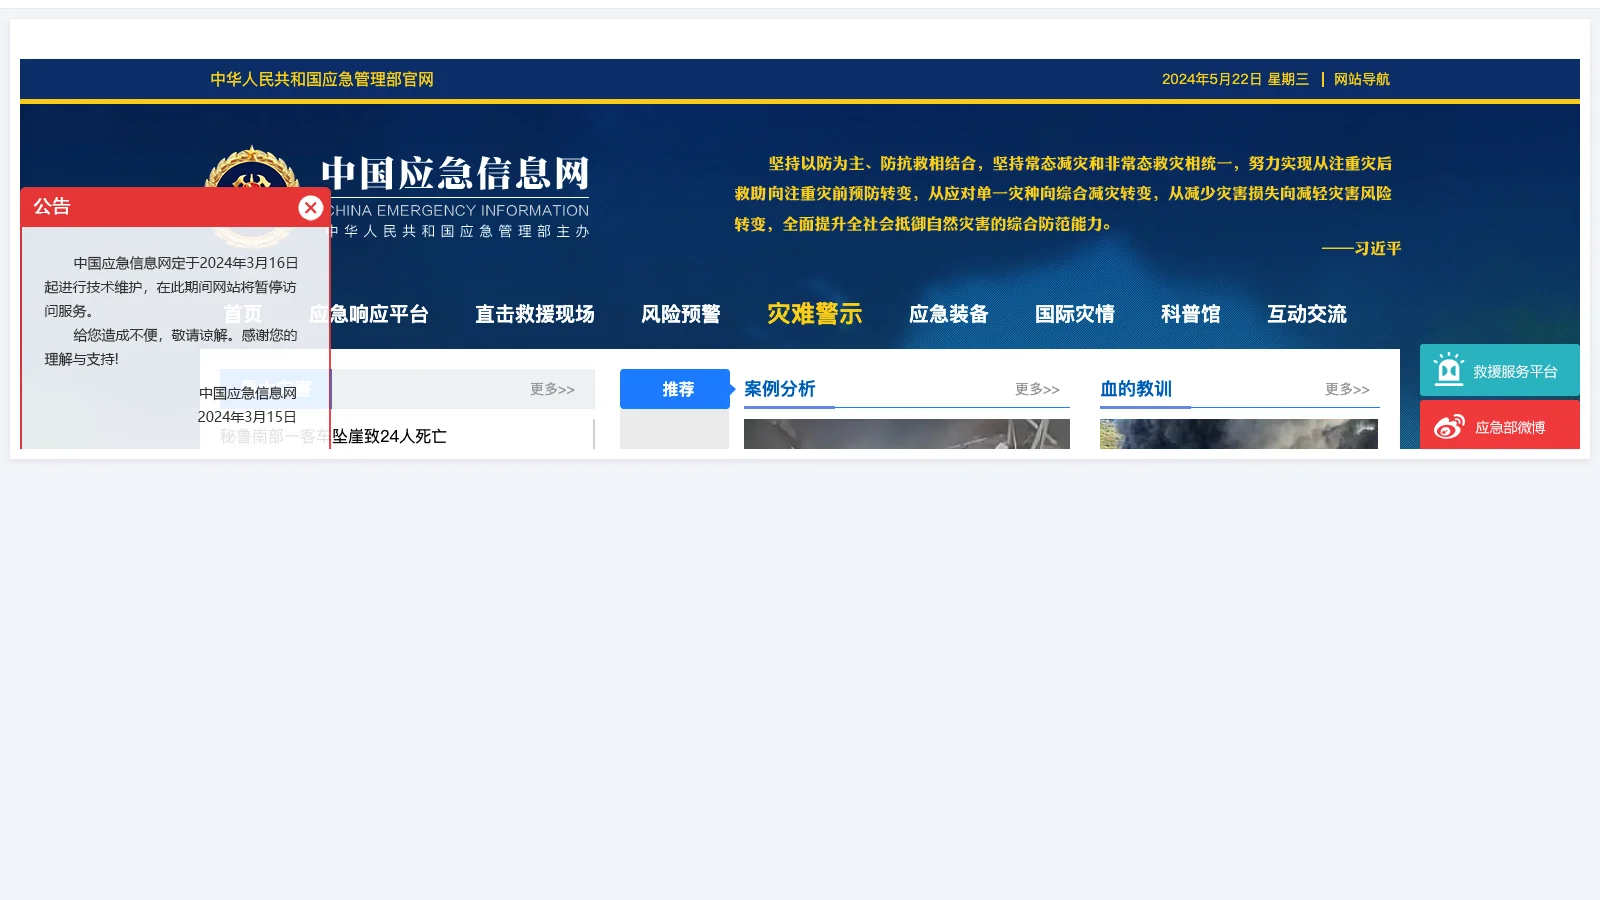
Task: Click the date 2024年5月22日 星期三
Action: [1235, 79]
